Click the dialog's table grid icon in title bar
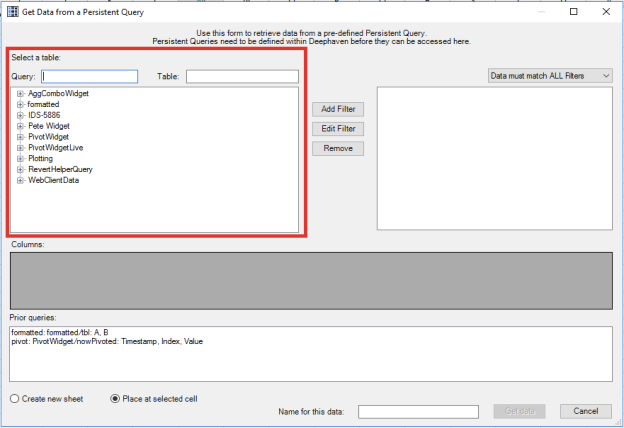 pyautogui.click(x=12, y=11)
